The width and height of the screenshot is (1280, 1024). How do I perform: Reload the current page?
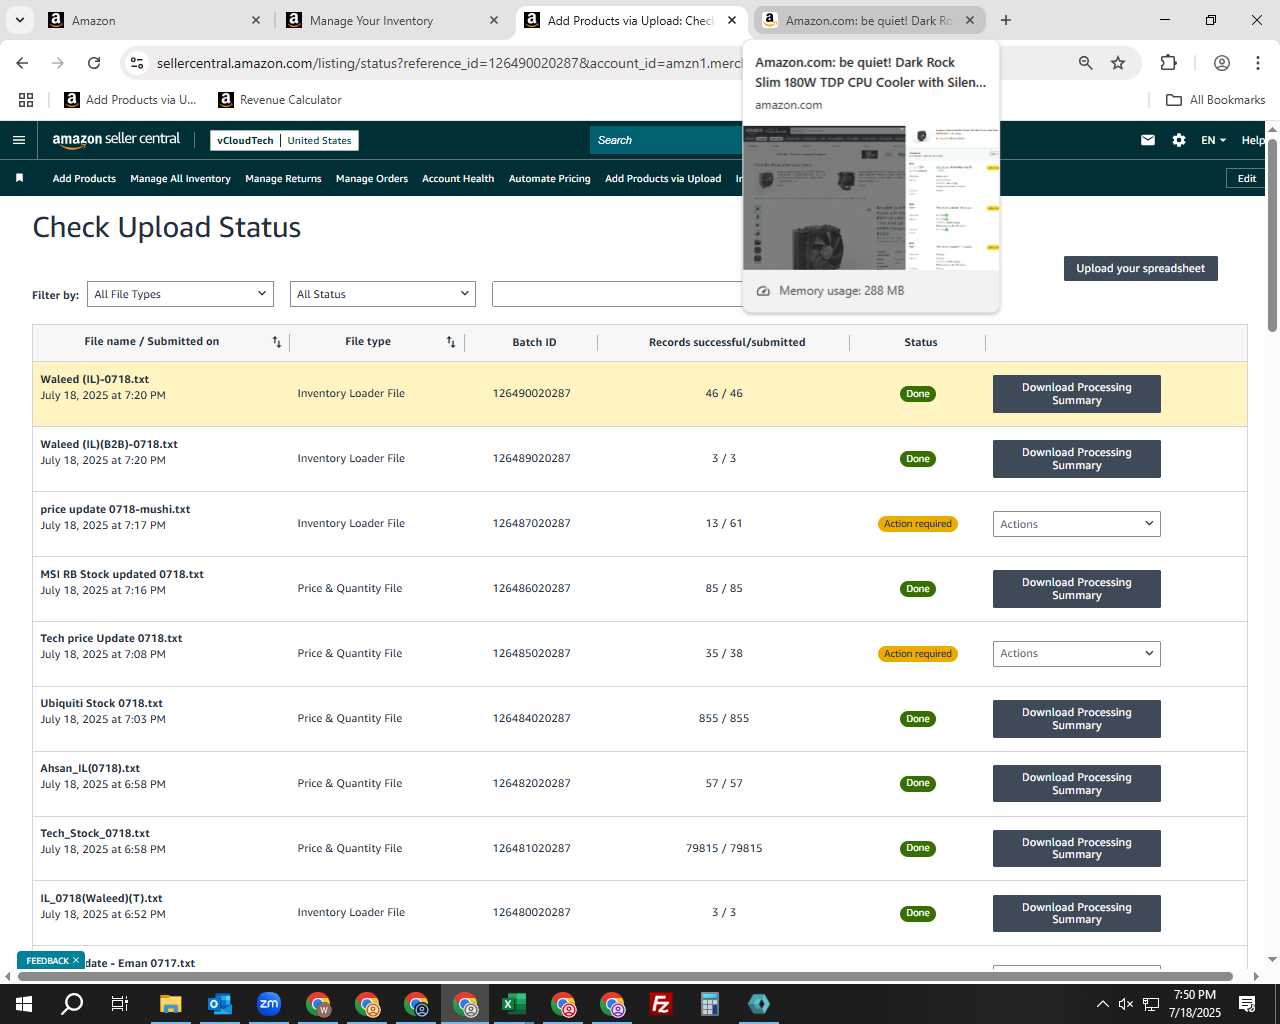[x=94, y=63]
